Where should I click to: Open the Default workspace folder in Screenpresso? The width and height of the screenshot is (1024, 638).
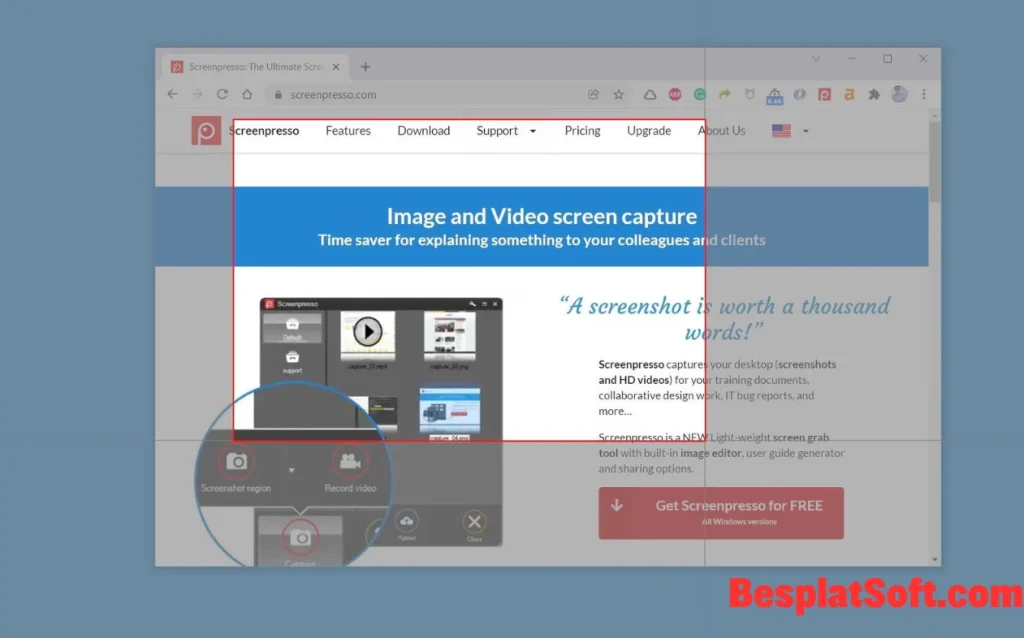[291, 328]
